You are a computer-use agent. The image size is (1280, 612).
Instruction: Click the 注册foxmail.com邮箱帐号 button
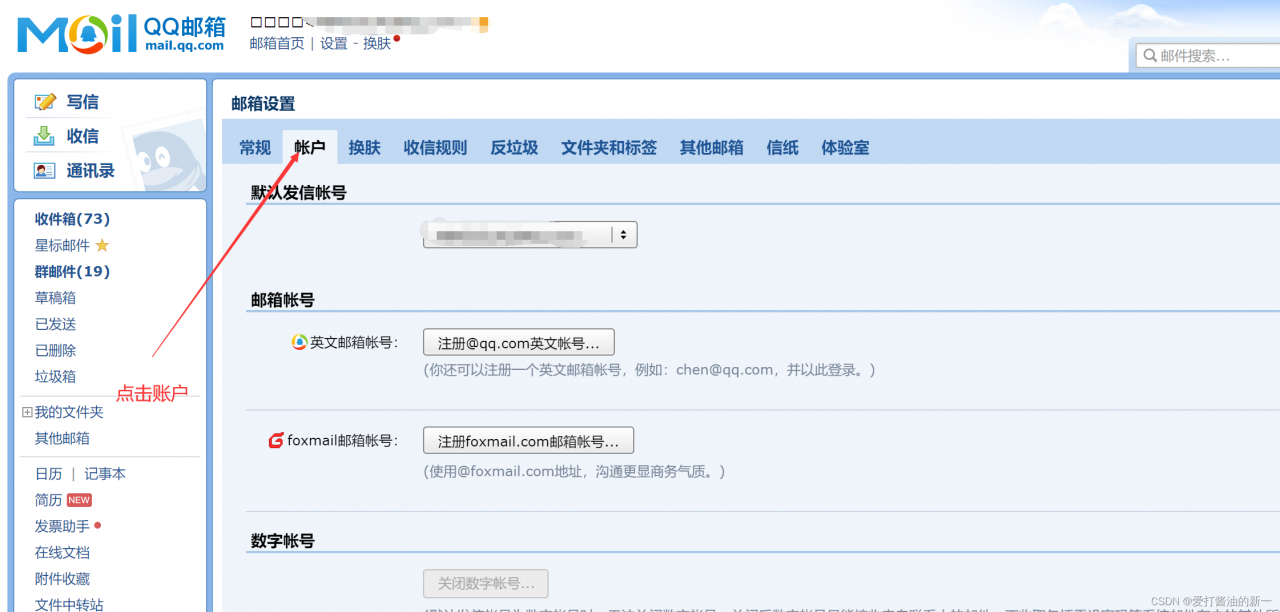(x=528, y=439)
